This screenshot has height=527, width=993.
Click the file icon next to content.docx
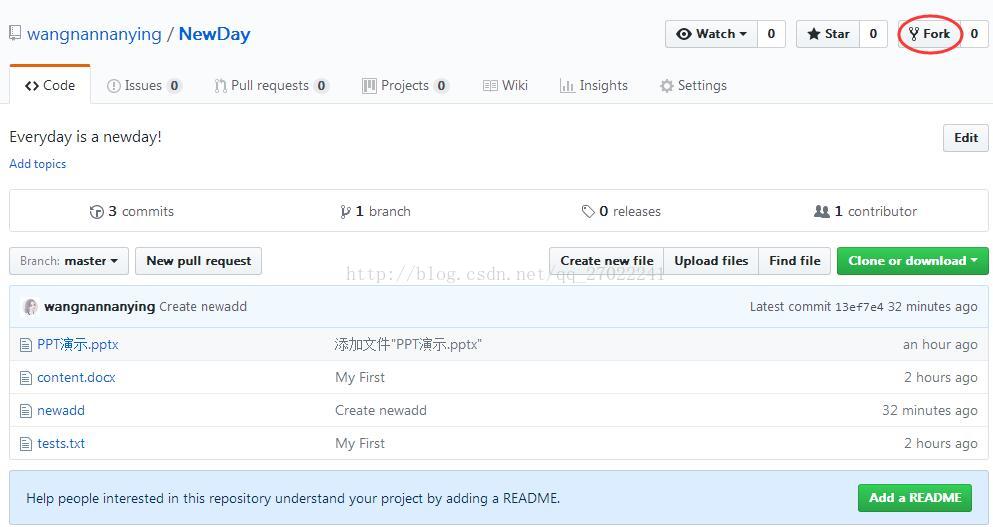pos(25,378)
